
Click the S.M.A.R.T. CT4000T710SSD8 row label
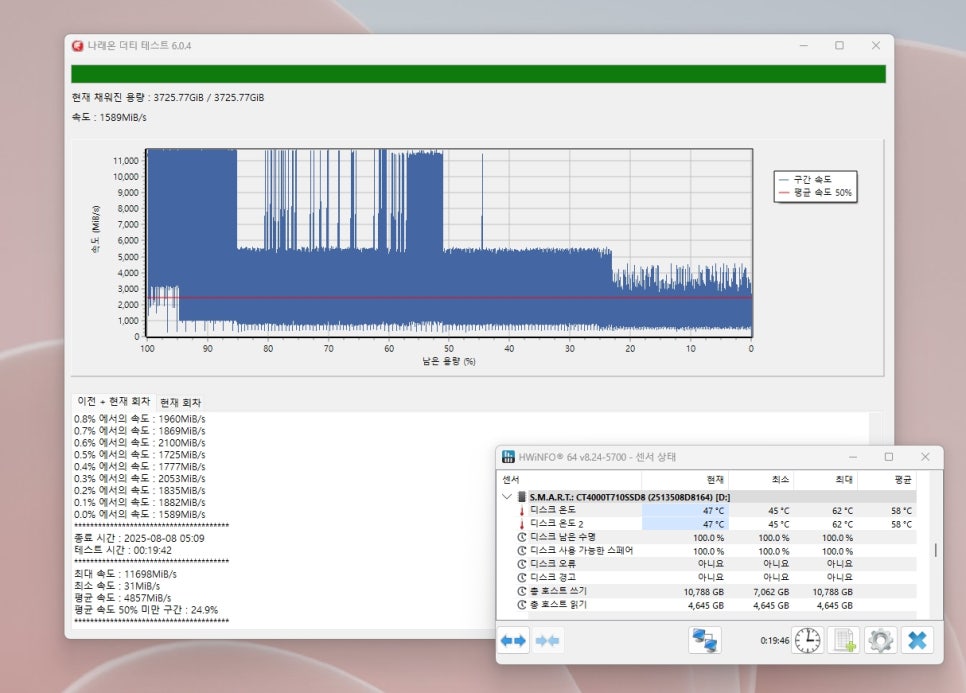coord(630,497)
